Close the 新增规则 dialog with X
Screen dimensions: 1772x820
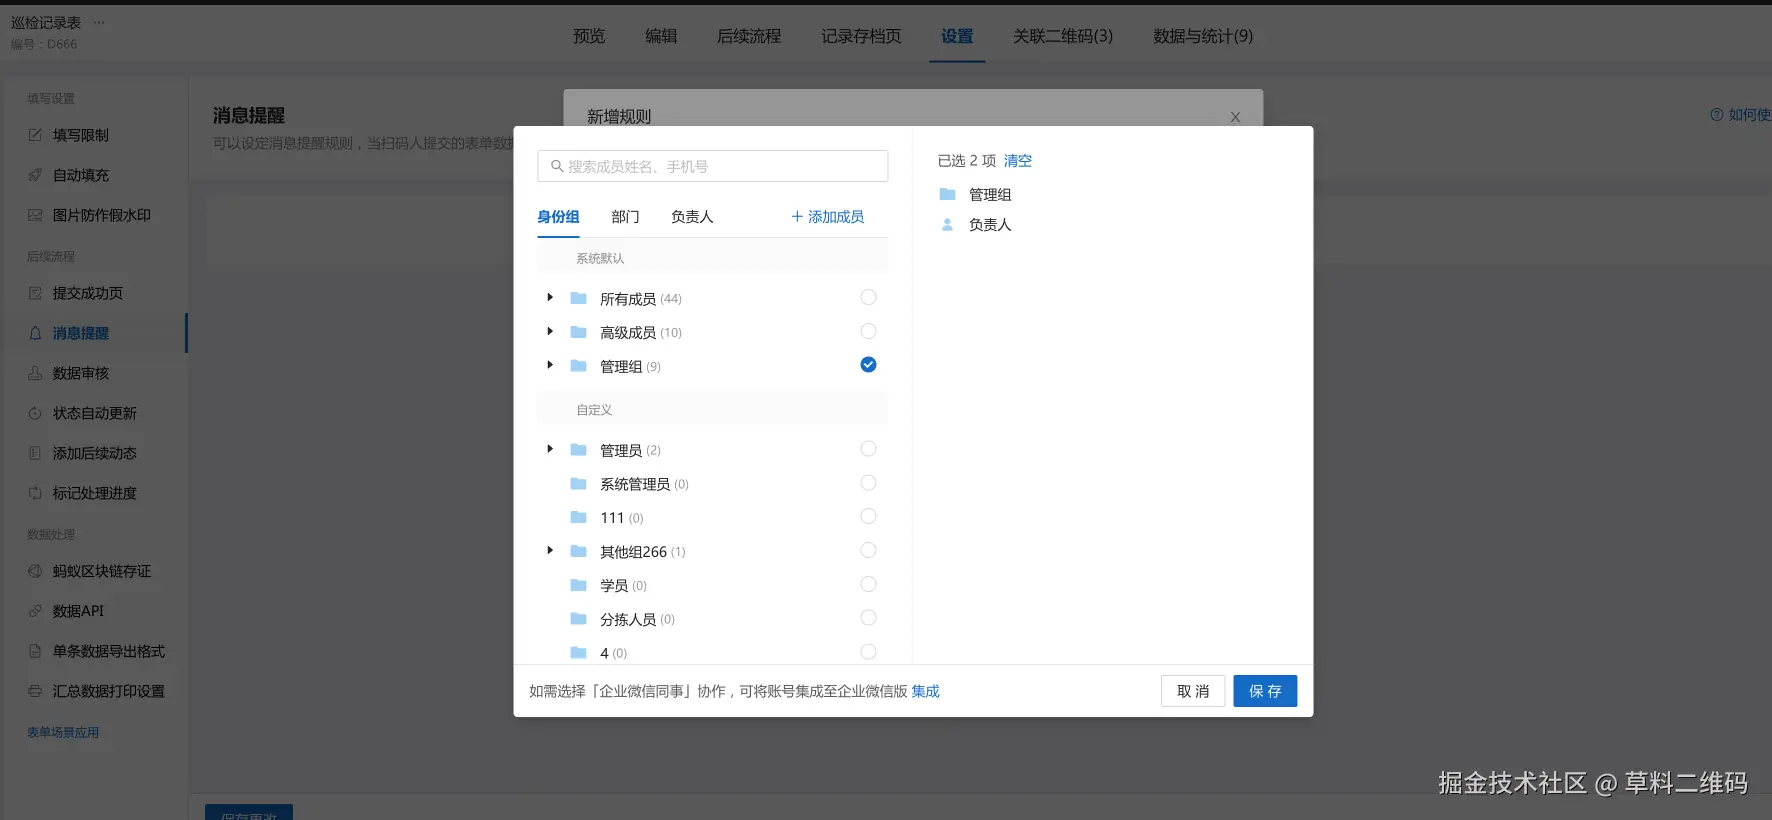1235,117
